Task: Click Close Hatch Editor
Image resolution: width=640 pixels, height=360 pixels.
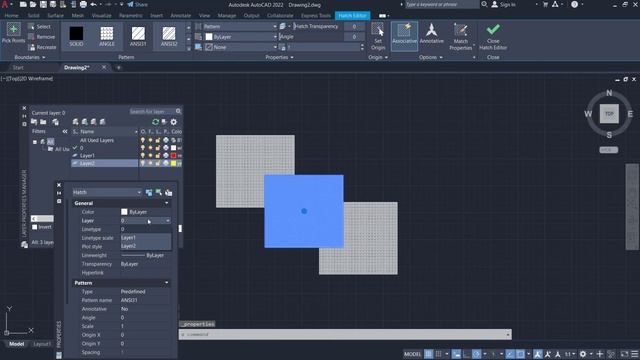Action: pyautogui.click(x=493, y=37)
